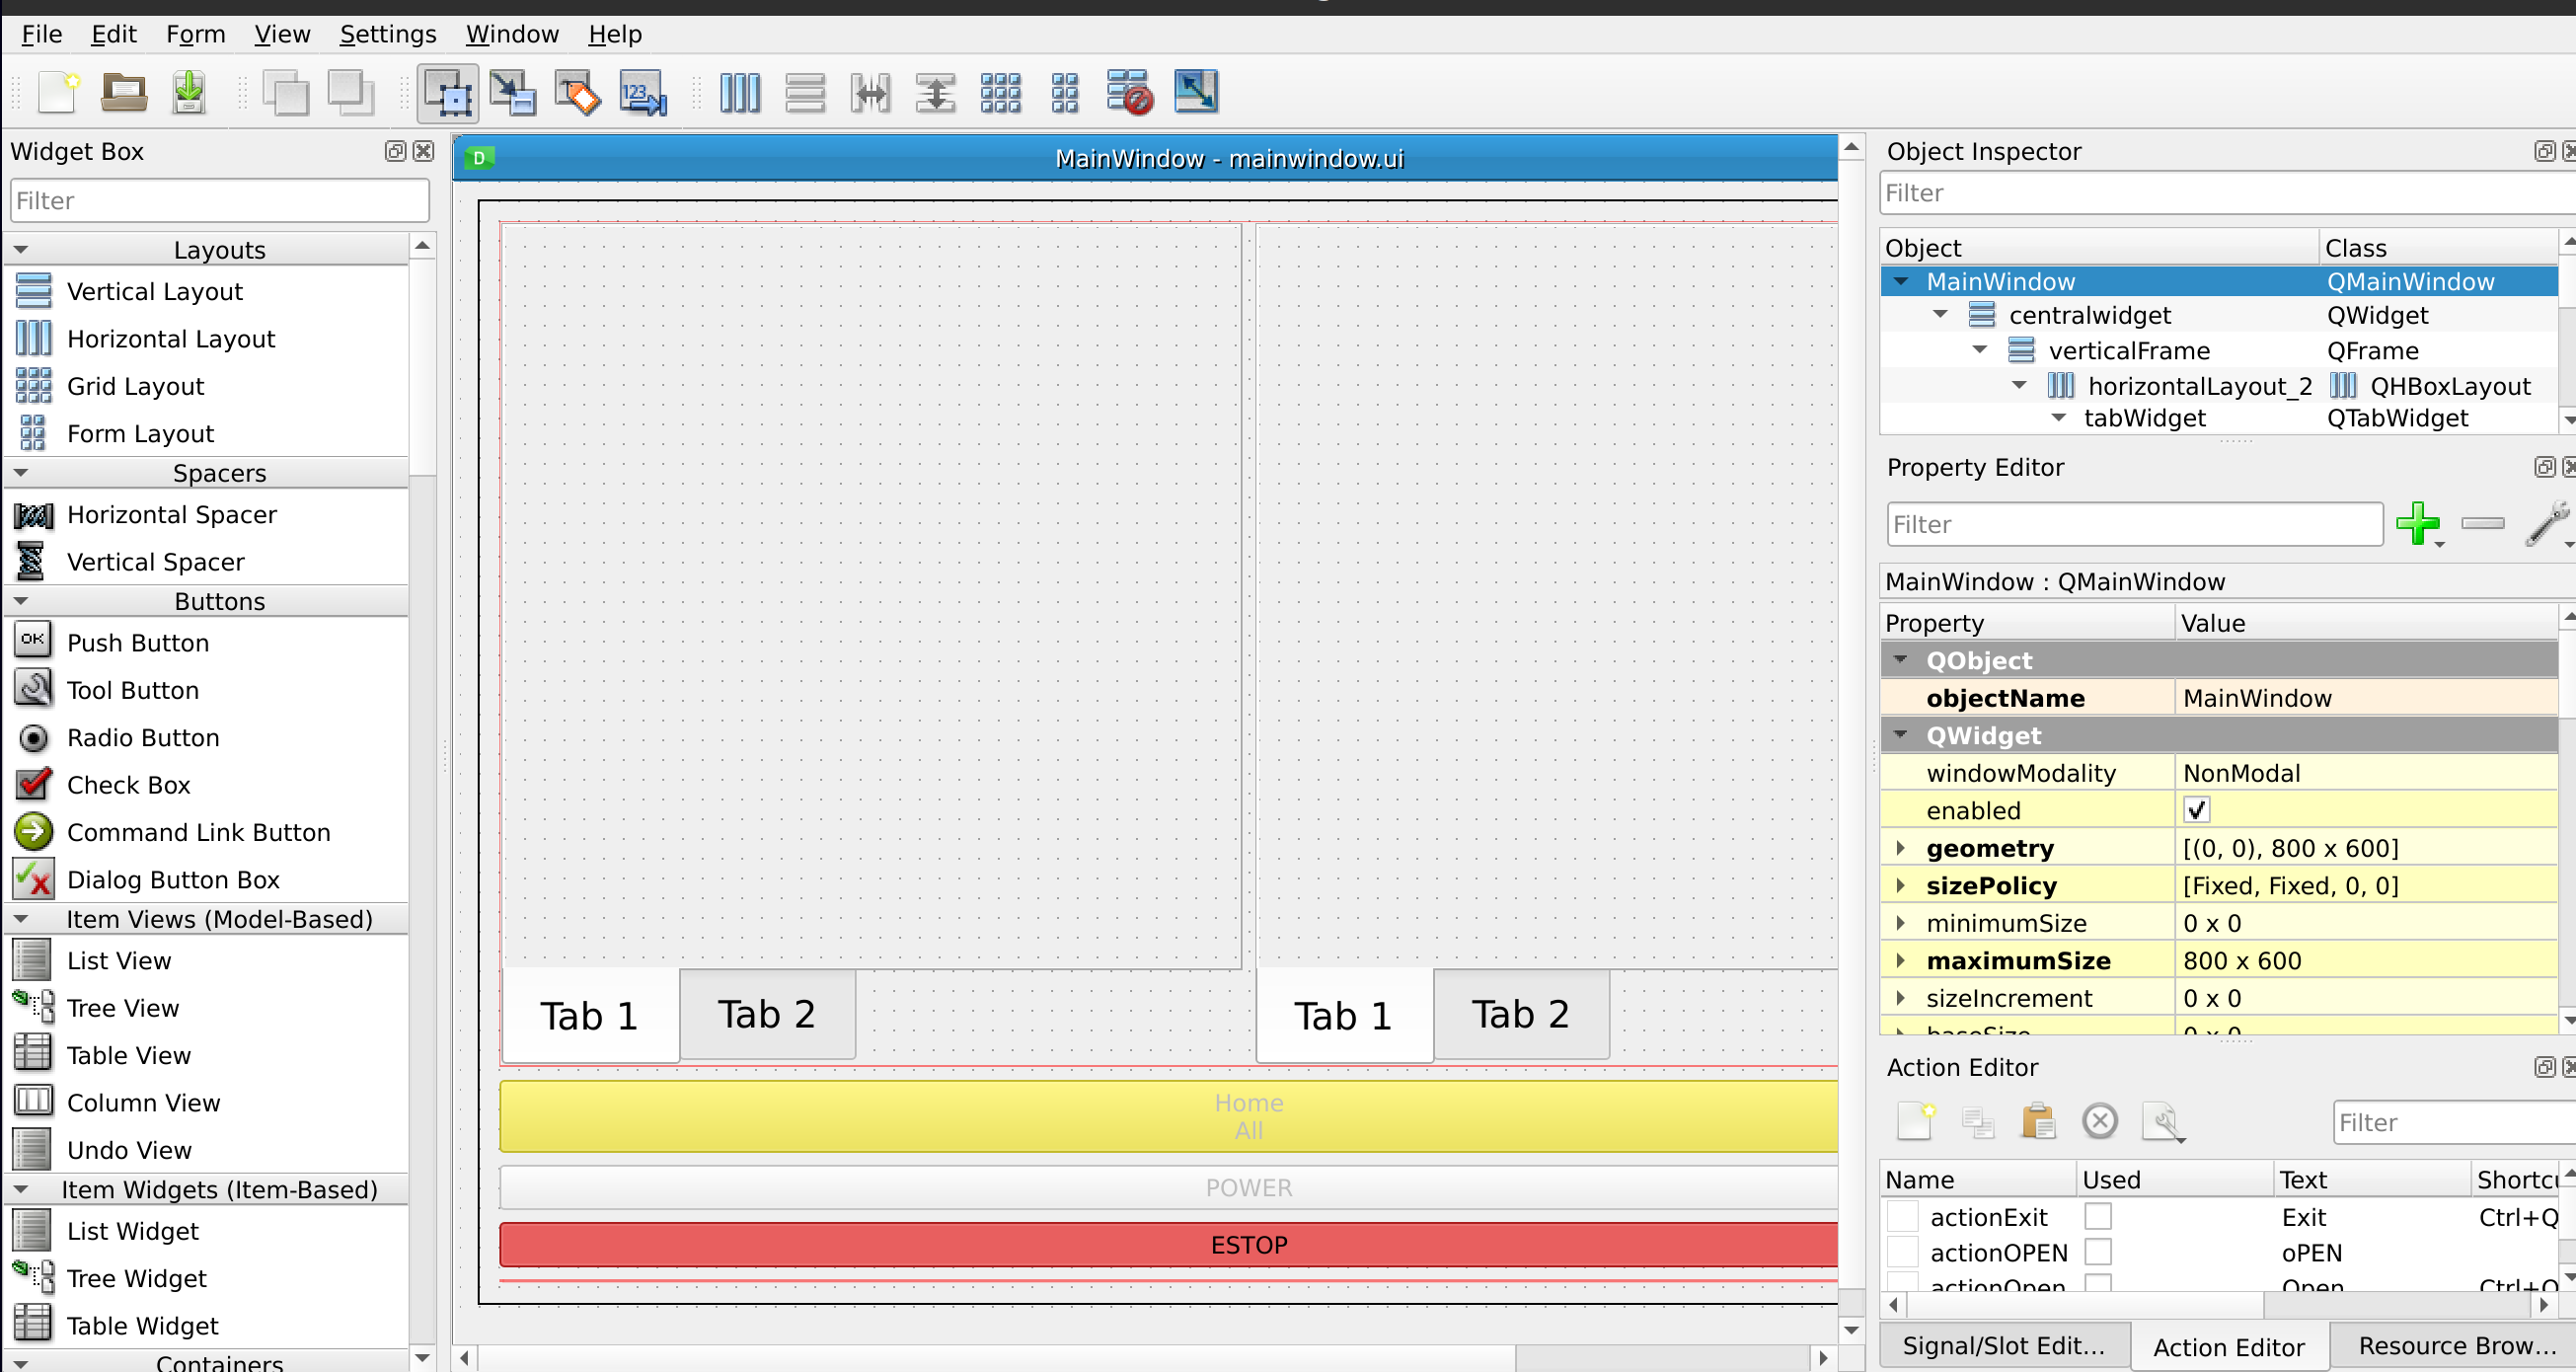The width and height of the screenshot is (2576, 1372).
Task: Click Lay Out Vertically in Splitter icon
Action: tap(935, 93)
